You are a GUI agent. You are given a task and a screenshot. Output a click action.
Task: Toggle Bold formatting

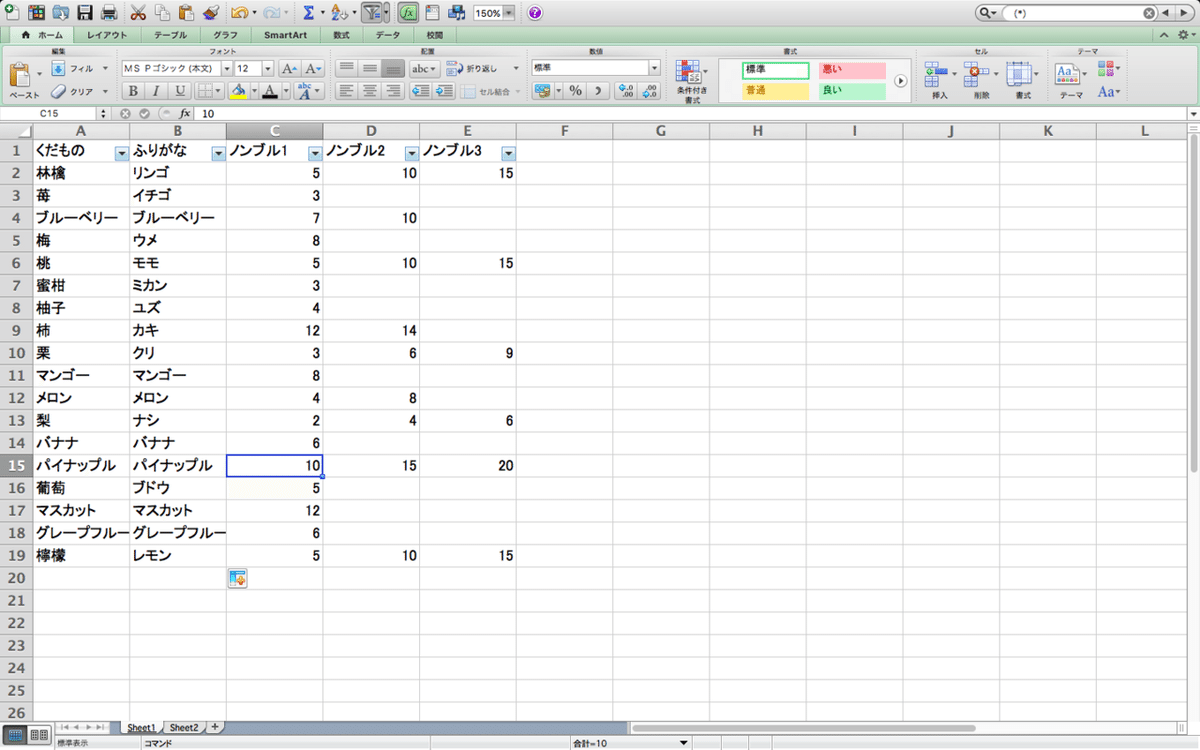[132, 91]
